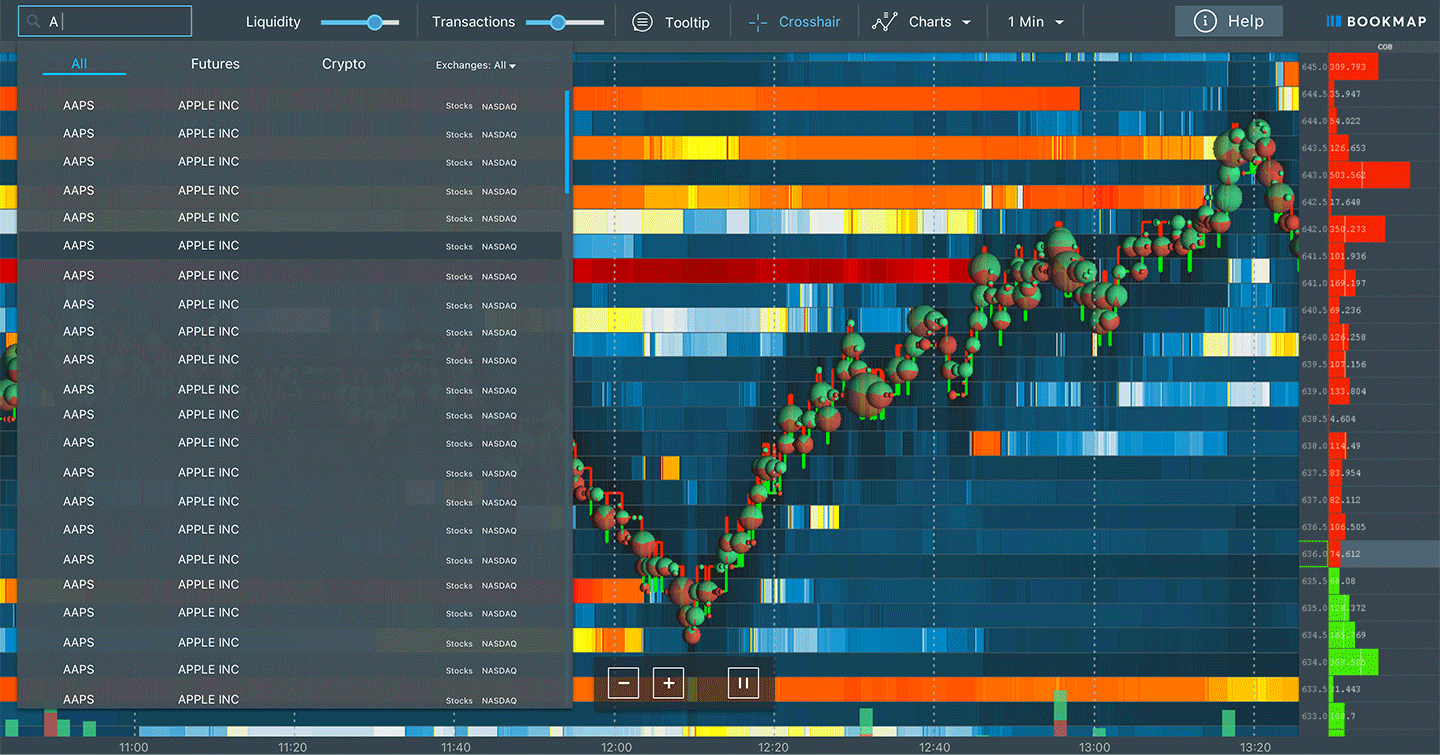The height and width of the screenshot is (755, 1440).
Task: Switch to the Futures tab
Action: pyautogui.click(x=215, y=64)
